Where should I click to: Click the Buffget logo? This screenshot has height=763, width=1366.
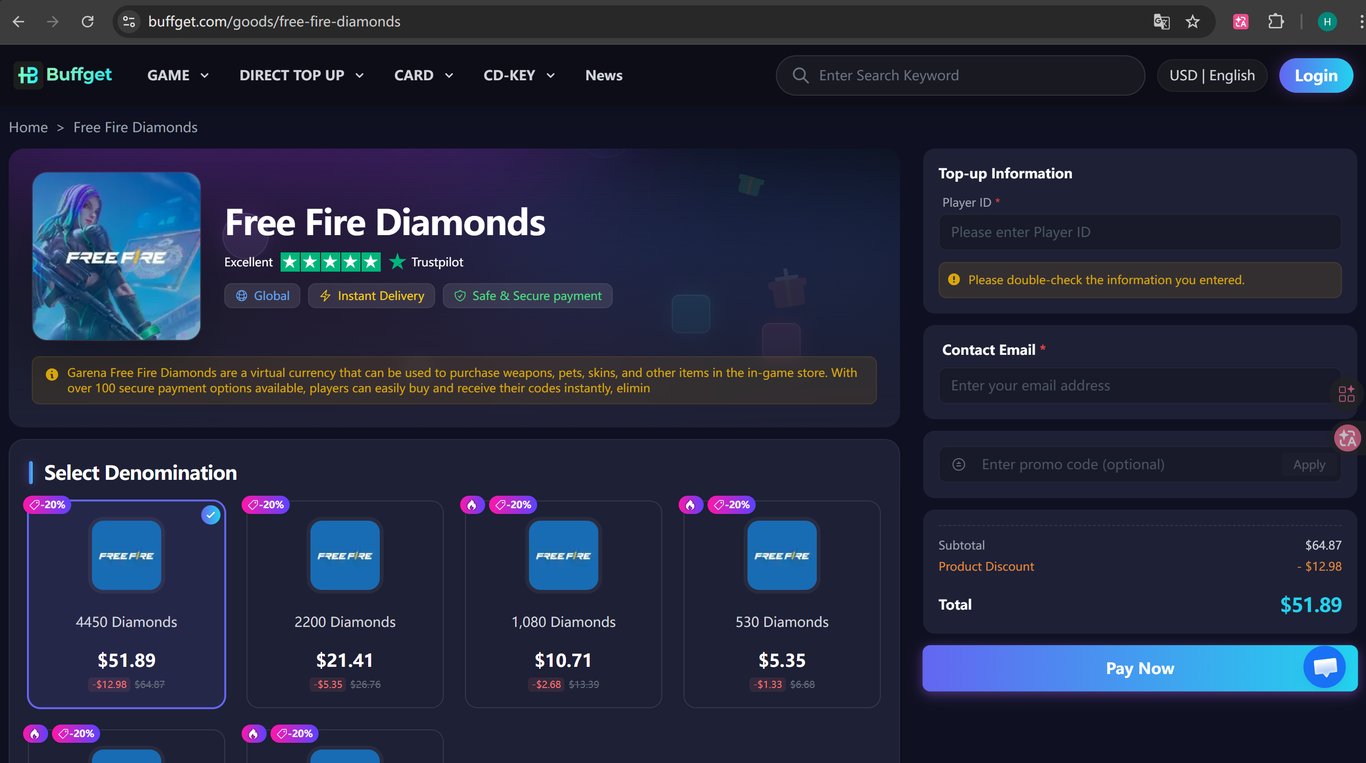coord(64,75)
